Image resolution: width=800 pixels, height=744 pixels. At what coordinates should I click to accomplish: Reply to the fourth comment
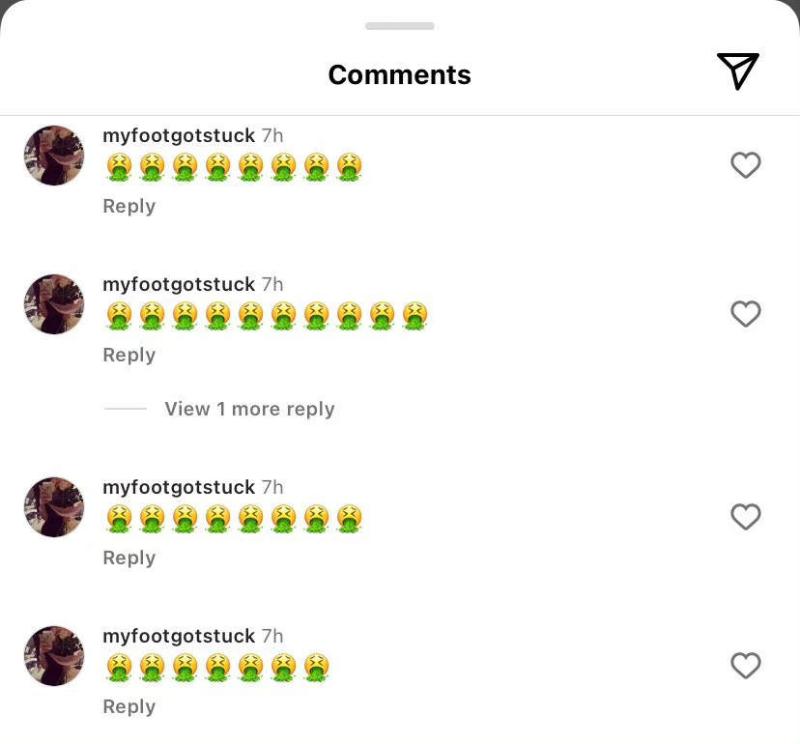point(129,707)
